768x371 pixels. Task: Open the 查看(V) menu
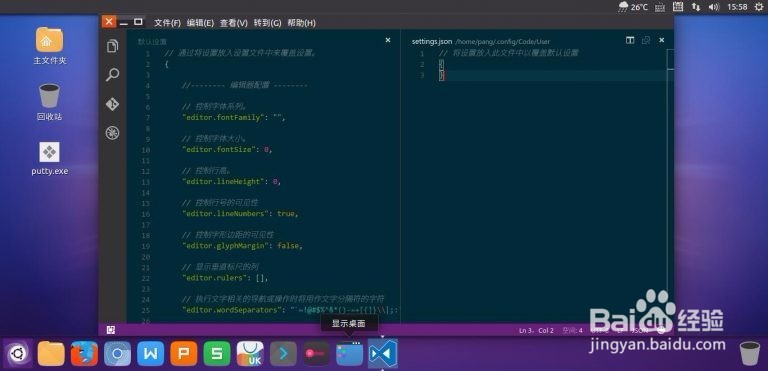click(x=234, y=23)
